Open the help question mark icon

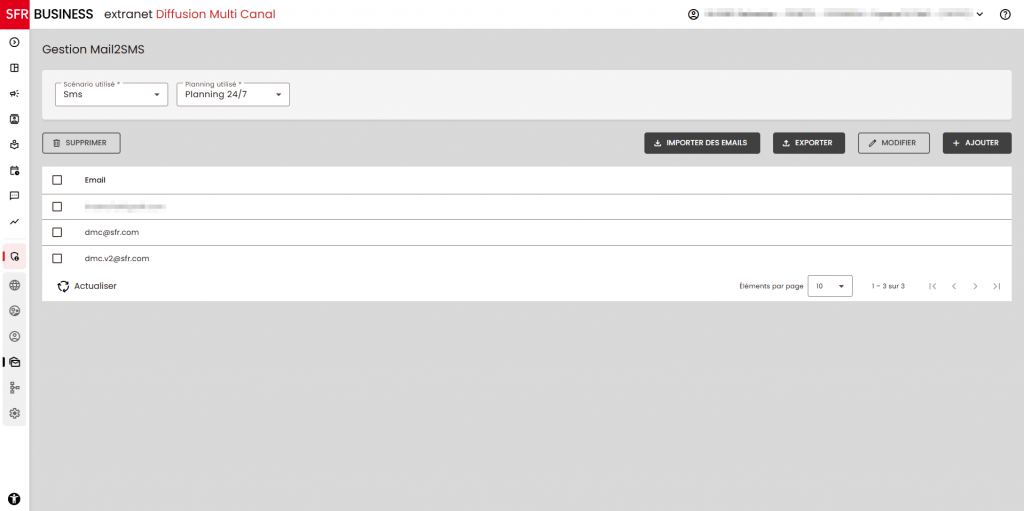pos(1005,15)
